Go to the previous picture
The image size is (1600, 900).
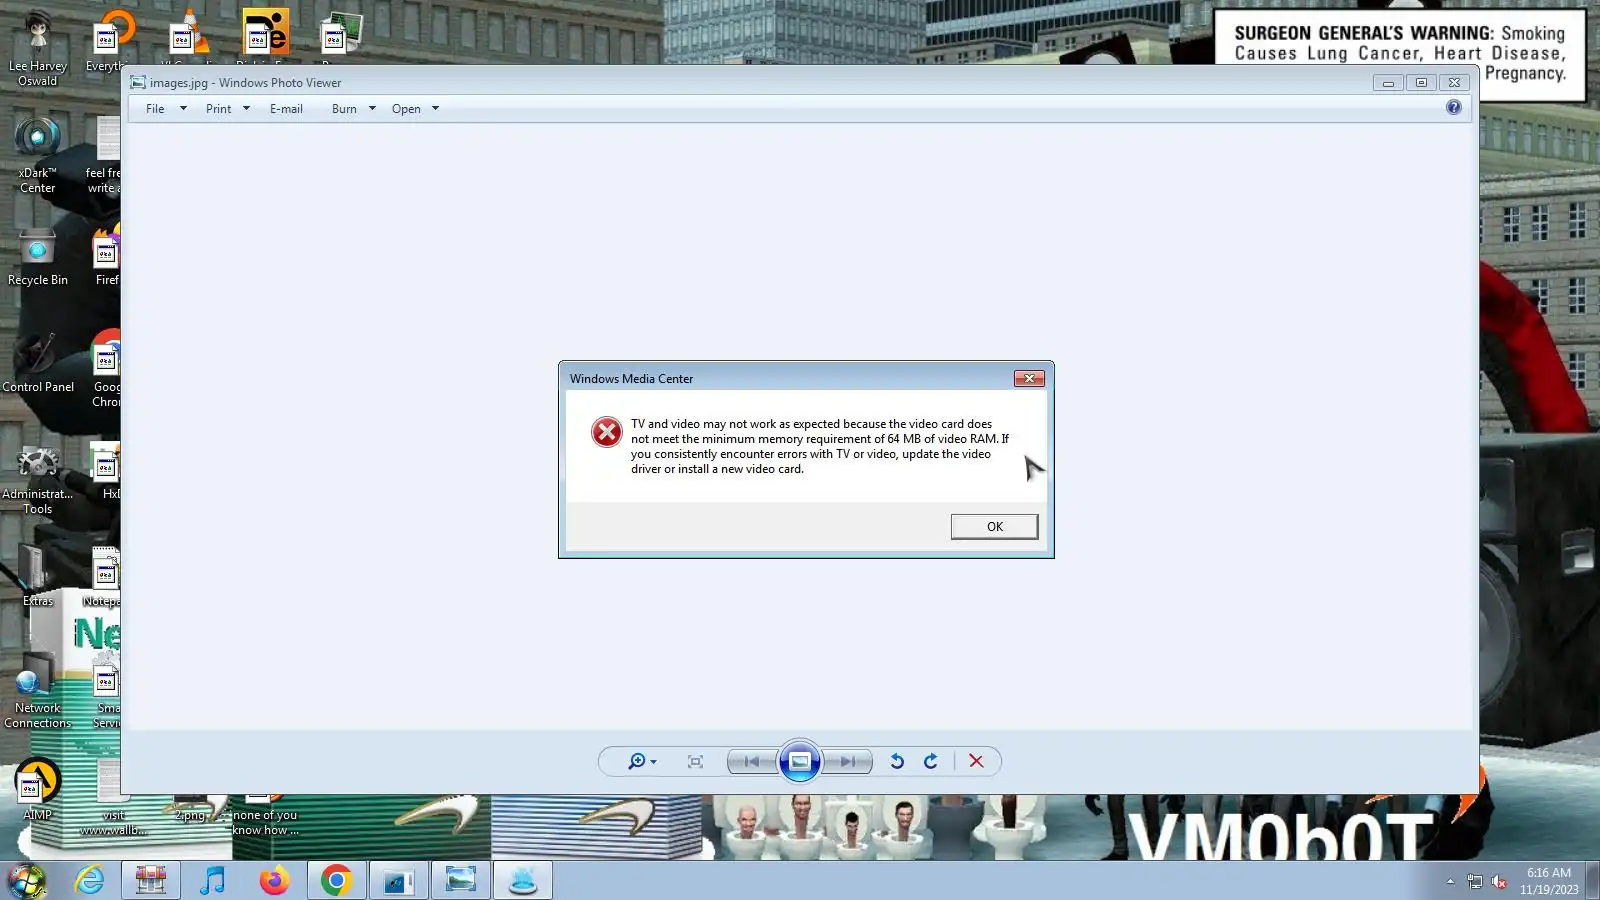click(x=752, y=762)
